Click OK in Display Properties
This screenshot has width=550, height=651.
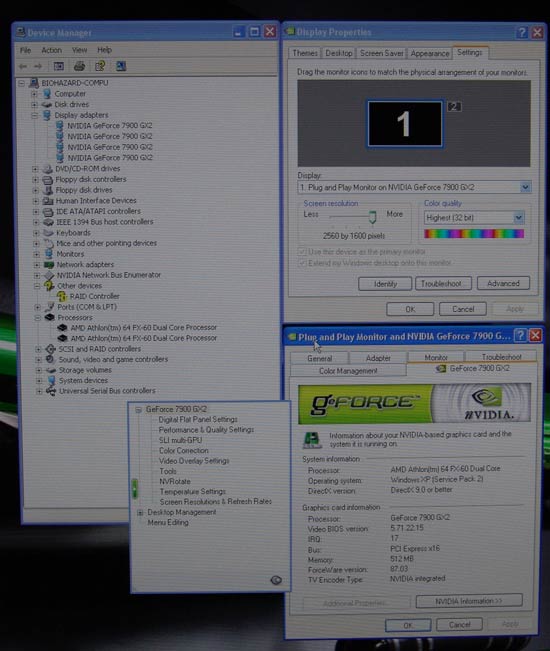pyautogui.click(x=410, y=309)
